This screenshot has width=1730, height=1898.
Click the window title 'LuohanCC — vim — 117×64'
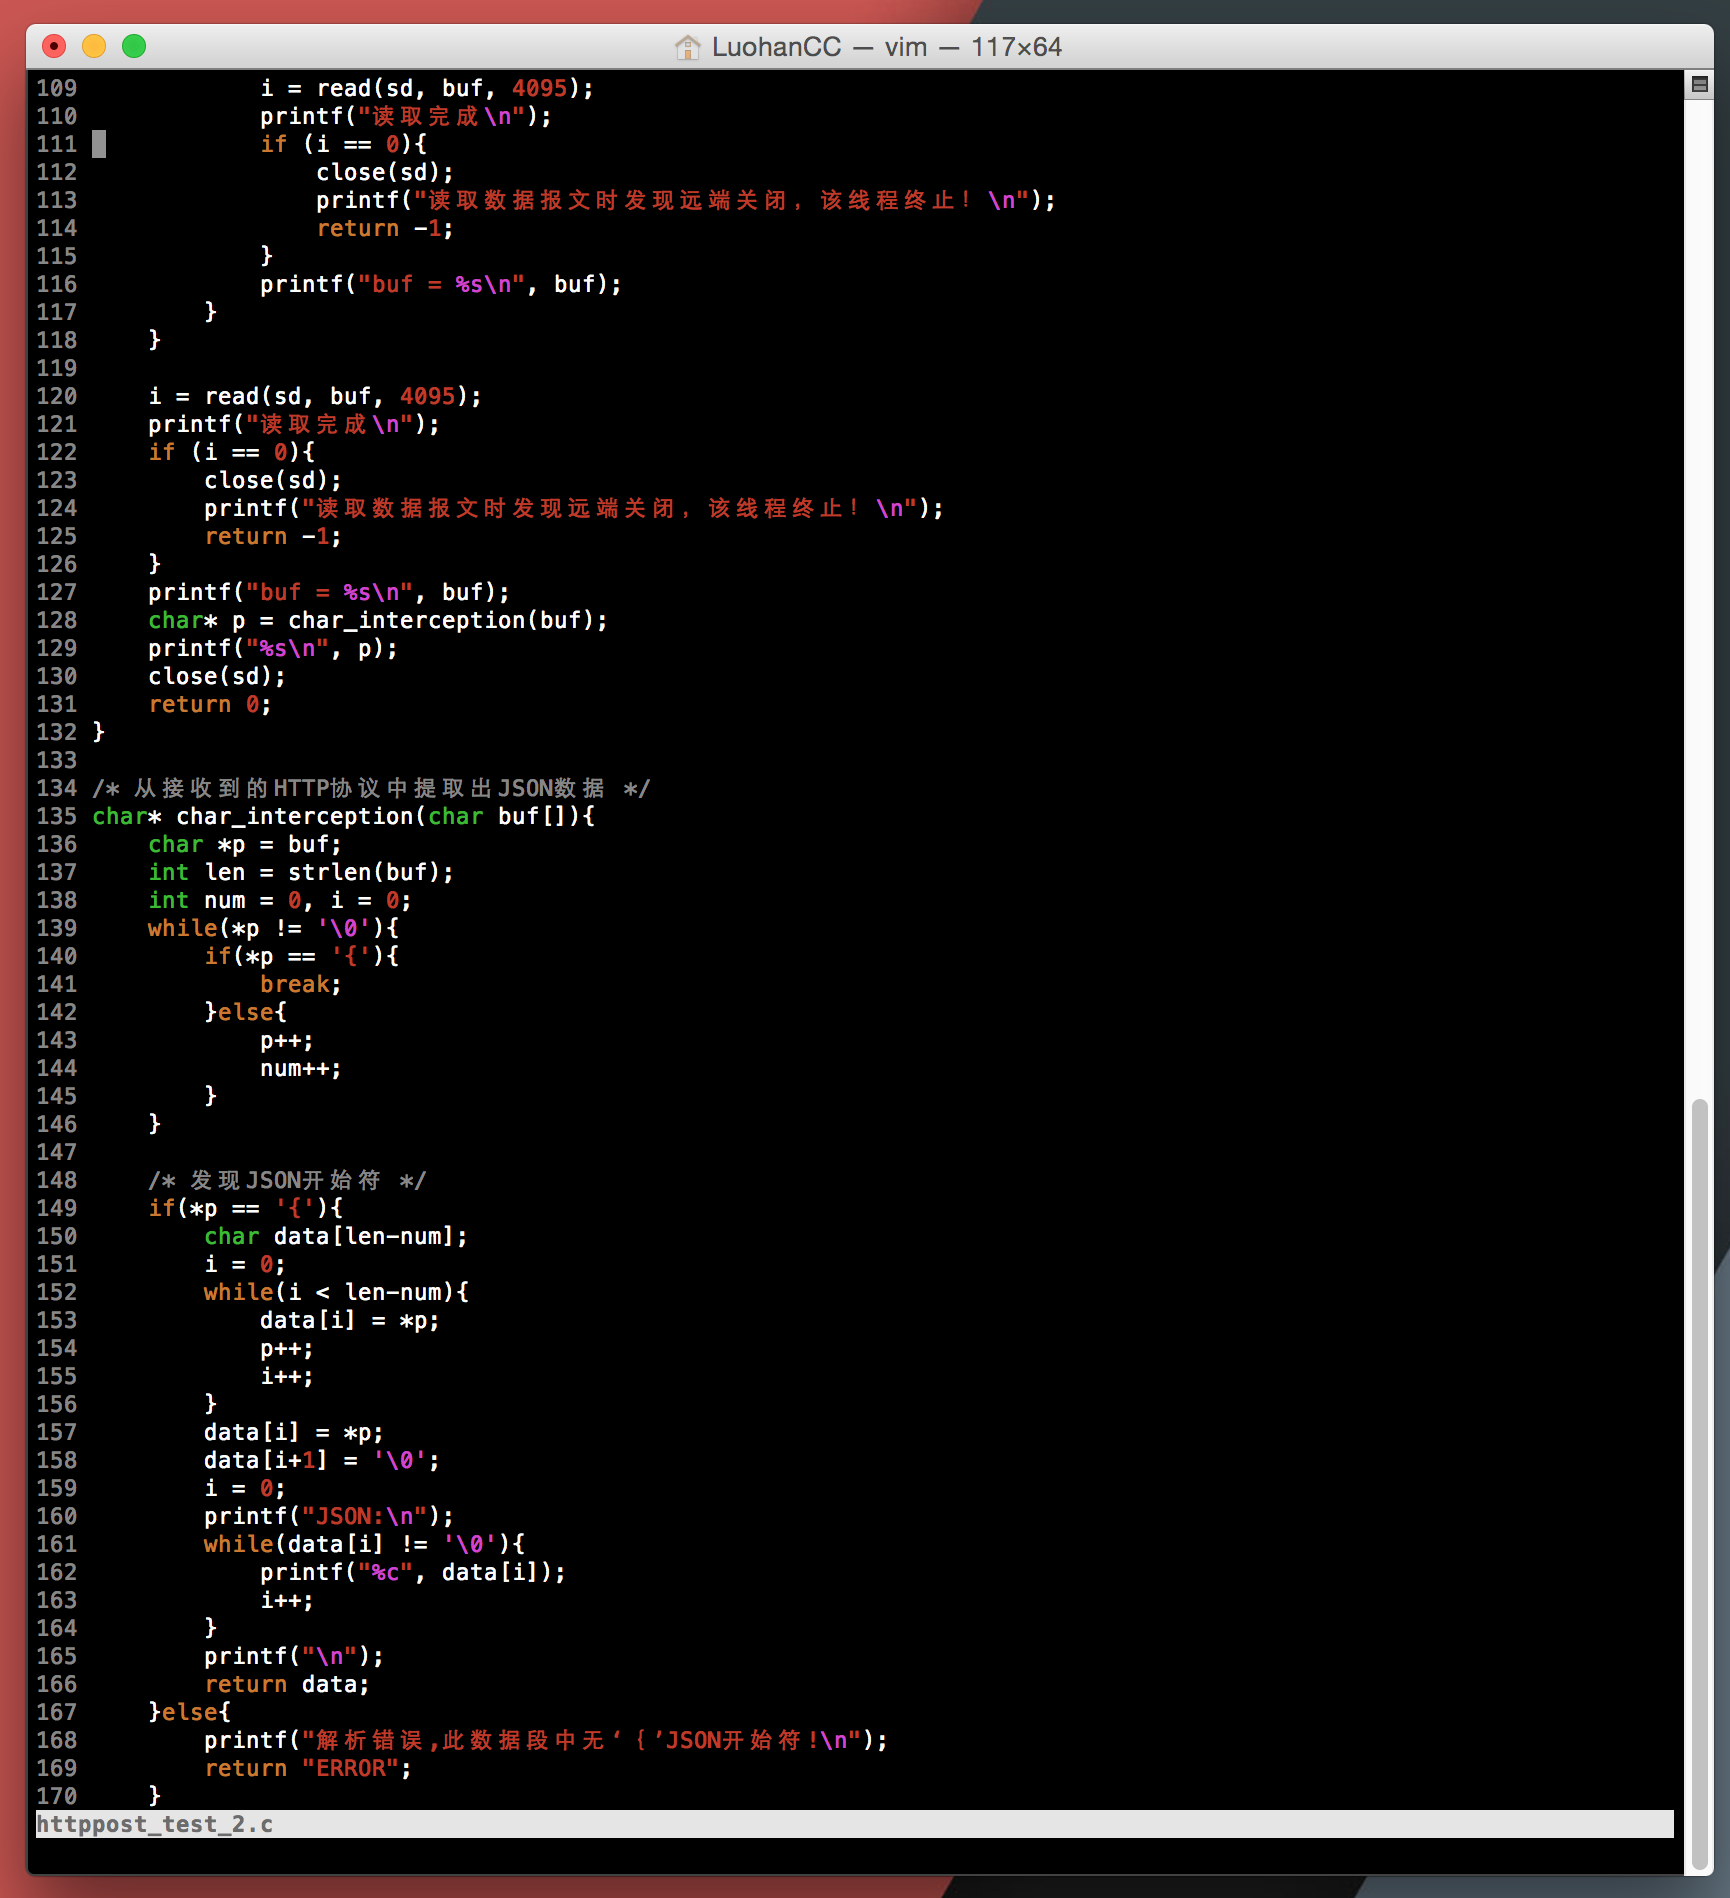[x=886, y=47]
